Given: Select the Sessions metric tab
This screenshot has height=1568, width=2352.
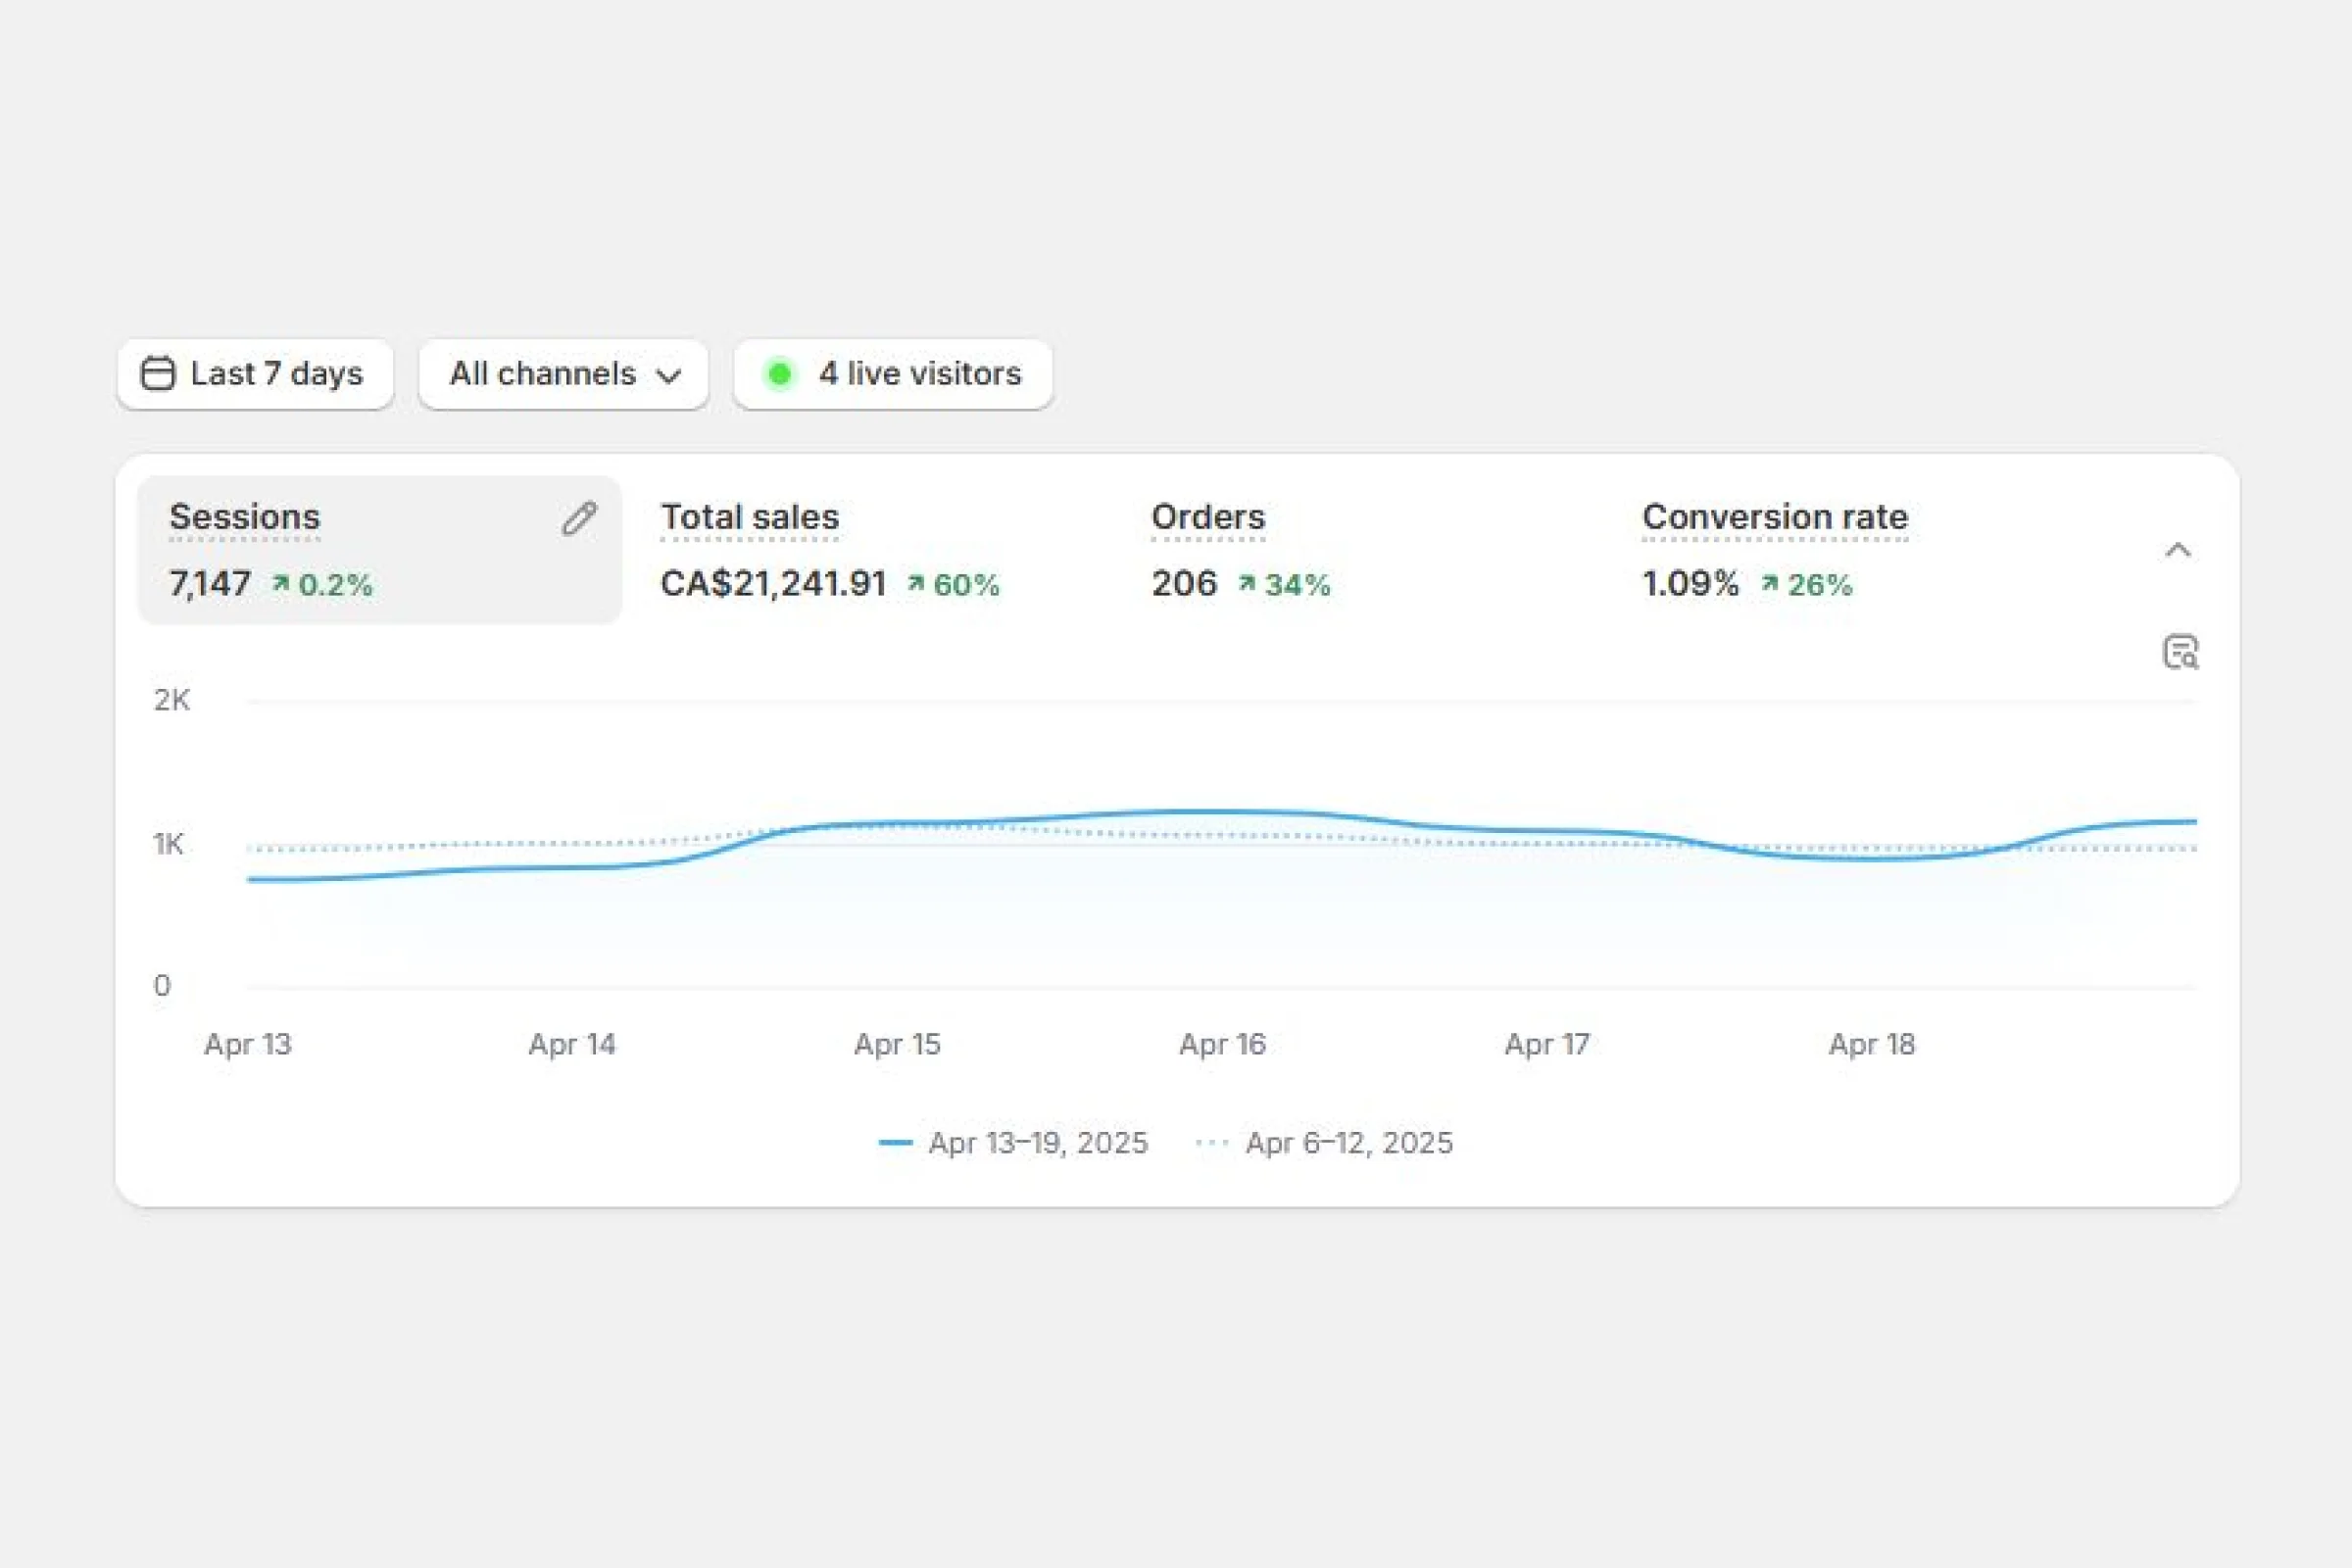Looking at the screenshot, I should pos(245,517).
